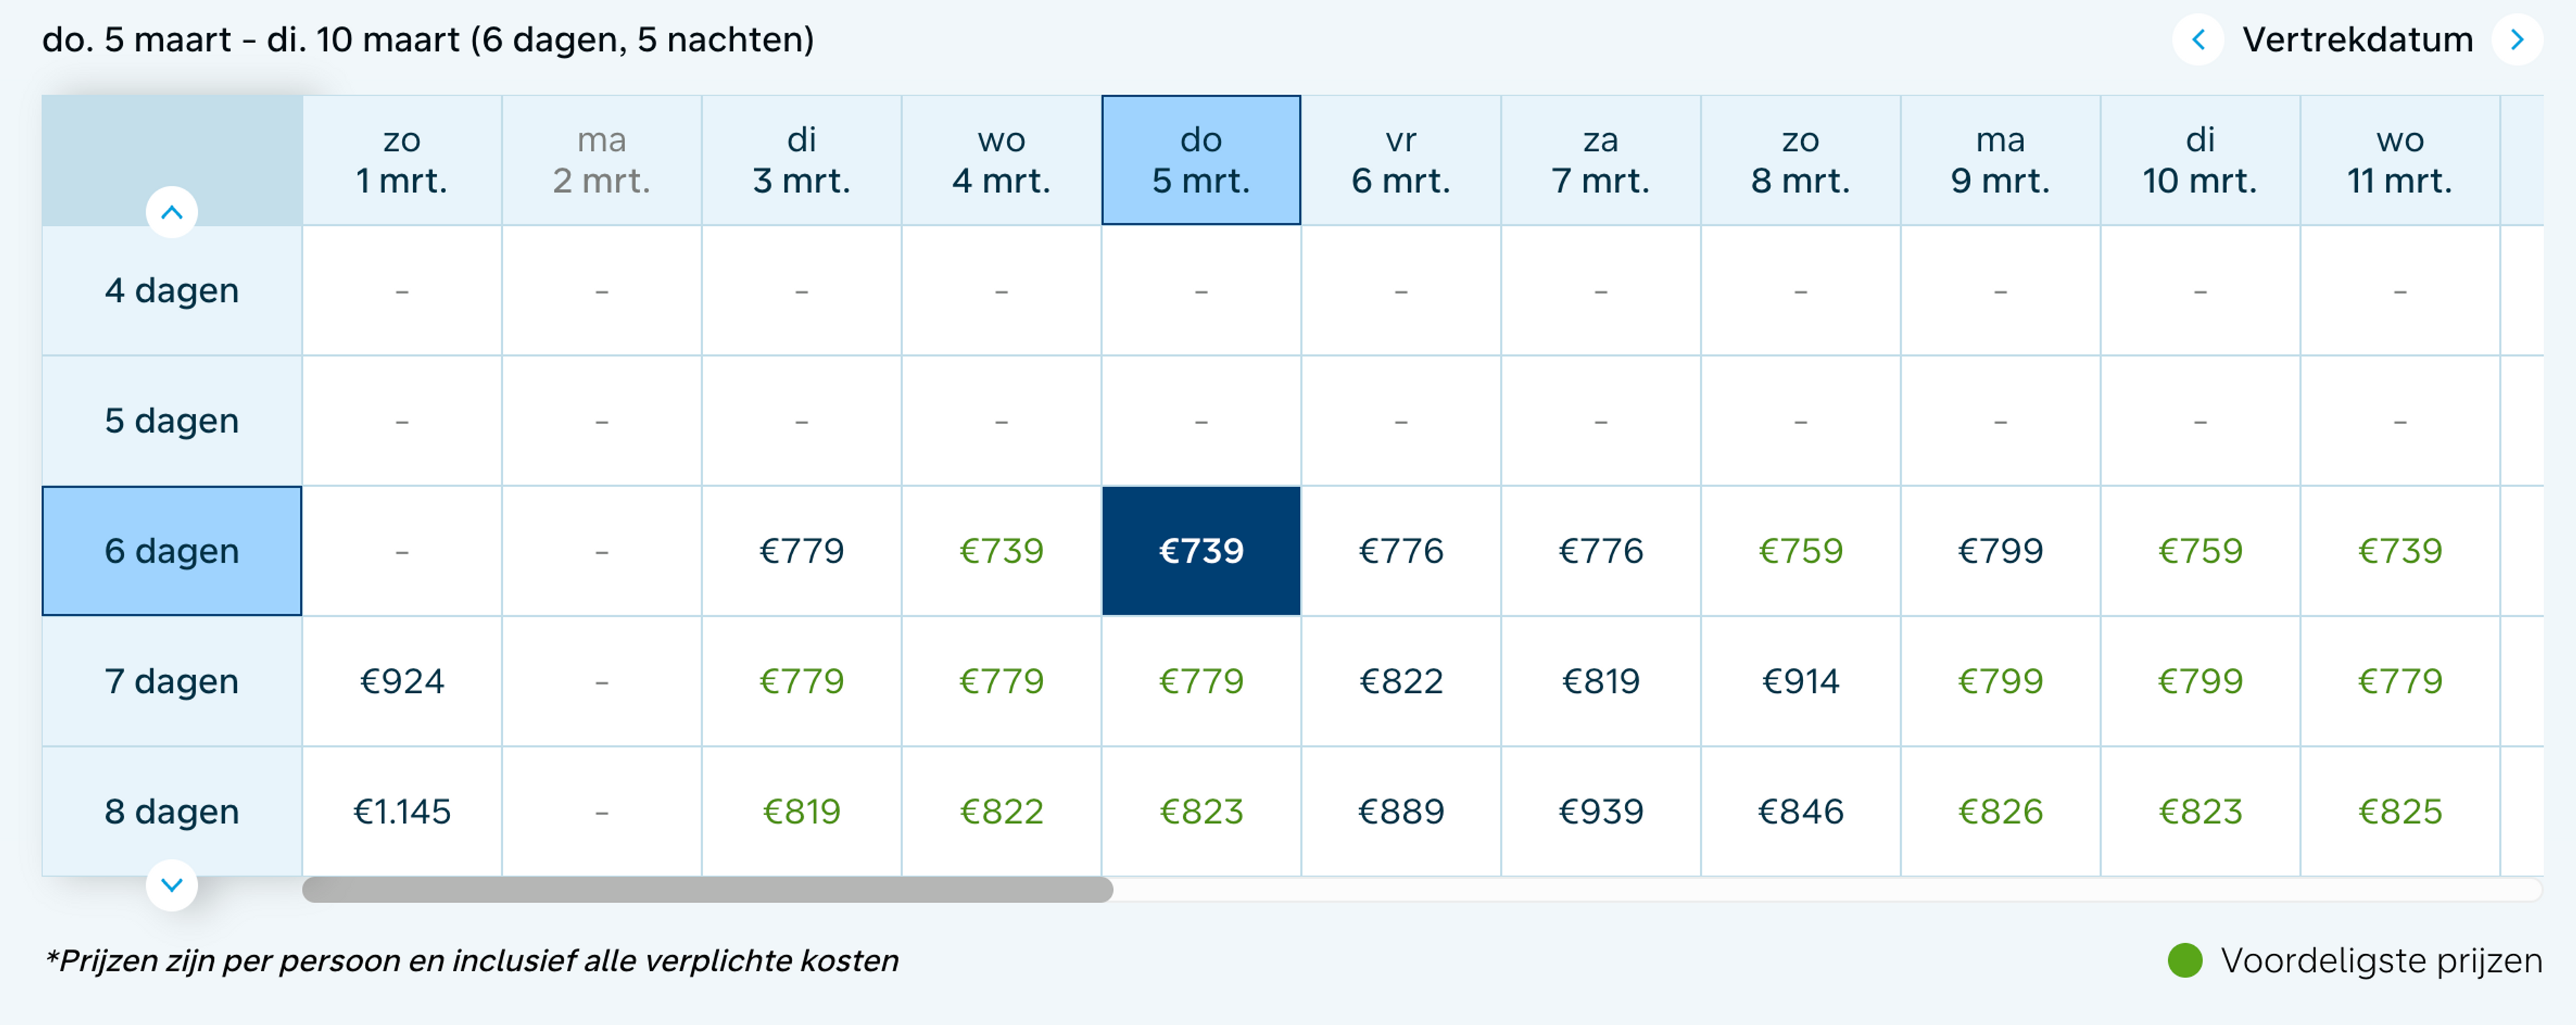Screen dimensions: 2576x1025
Task: Select the 6 dagen duration row
Action: (171, 551)
